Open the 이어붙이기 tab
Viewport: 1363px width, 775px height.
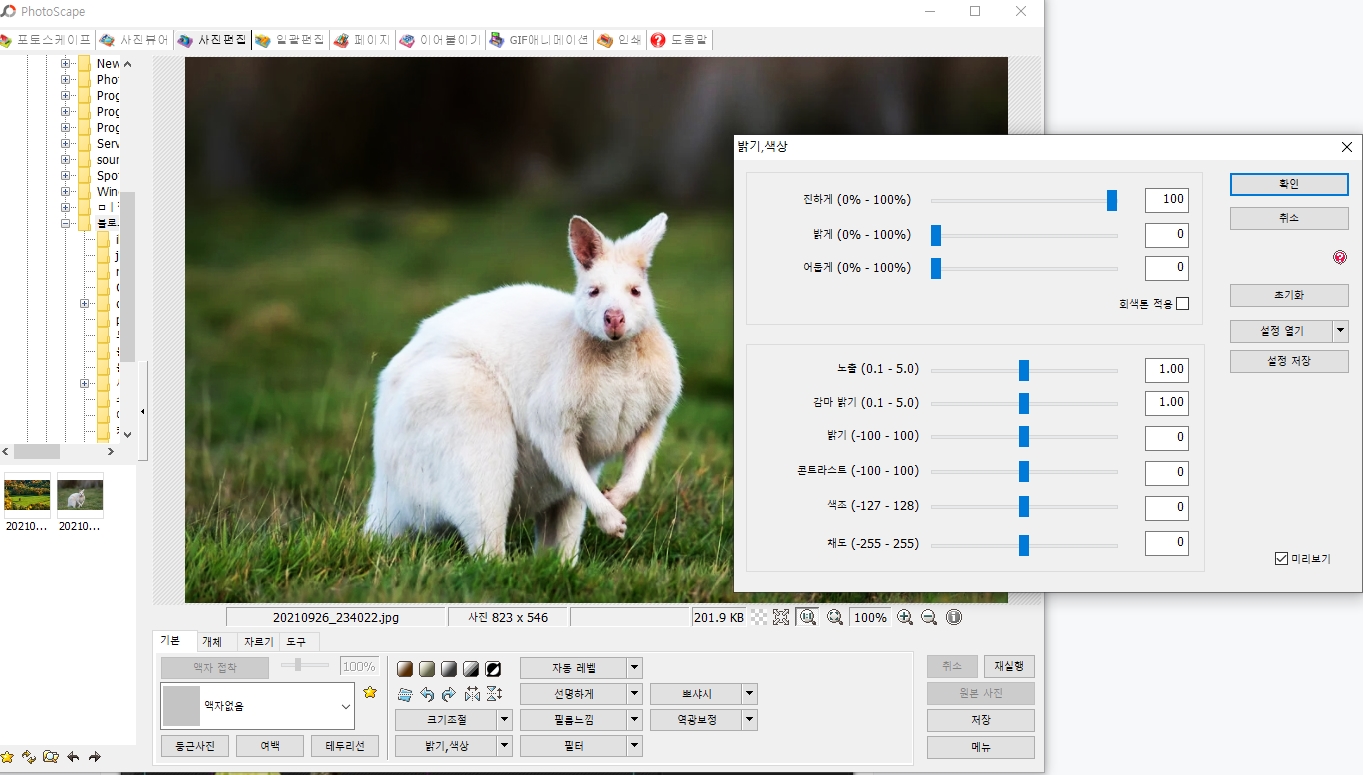pyautogui.click(x=440, y=40)
